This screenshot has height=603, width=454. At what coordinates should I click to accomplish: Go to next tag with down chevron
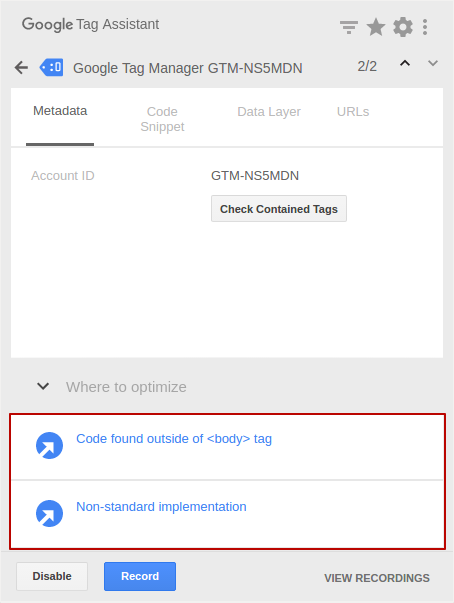(x=433, y=63)
